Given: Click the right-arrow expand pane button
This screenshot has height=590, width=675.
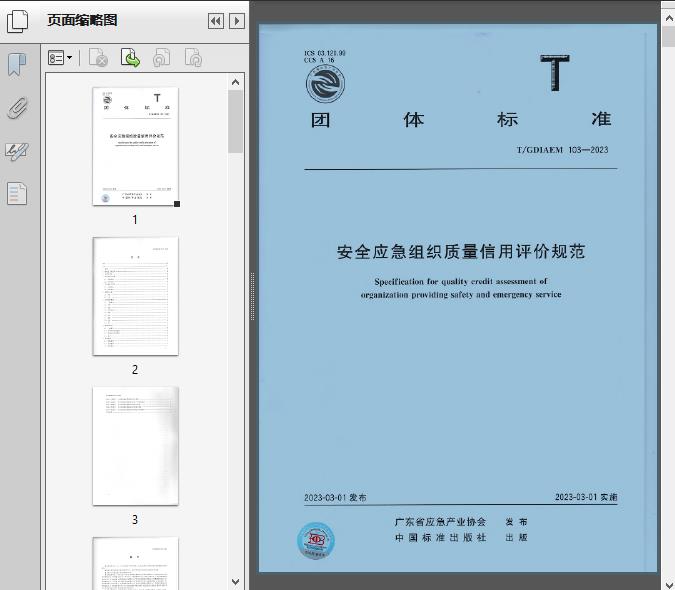Looking at the screenshot, I should point(237,21).
